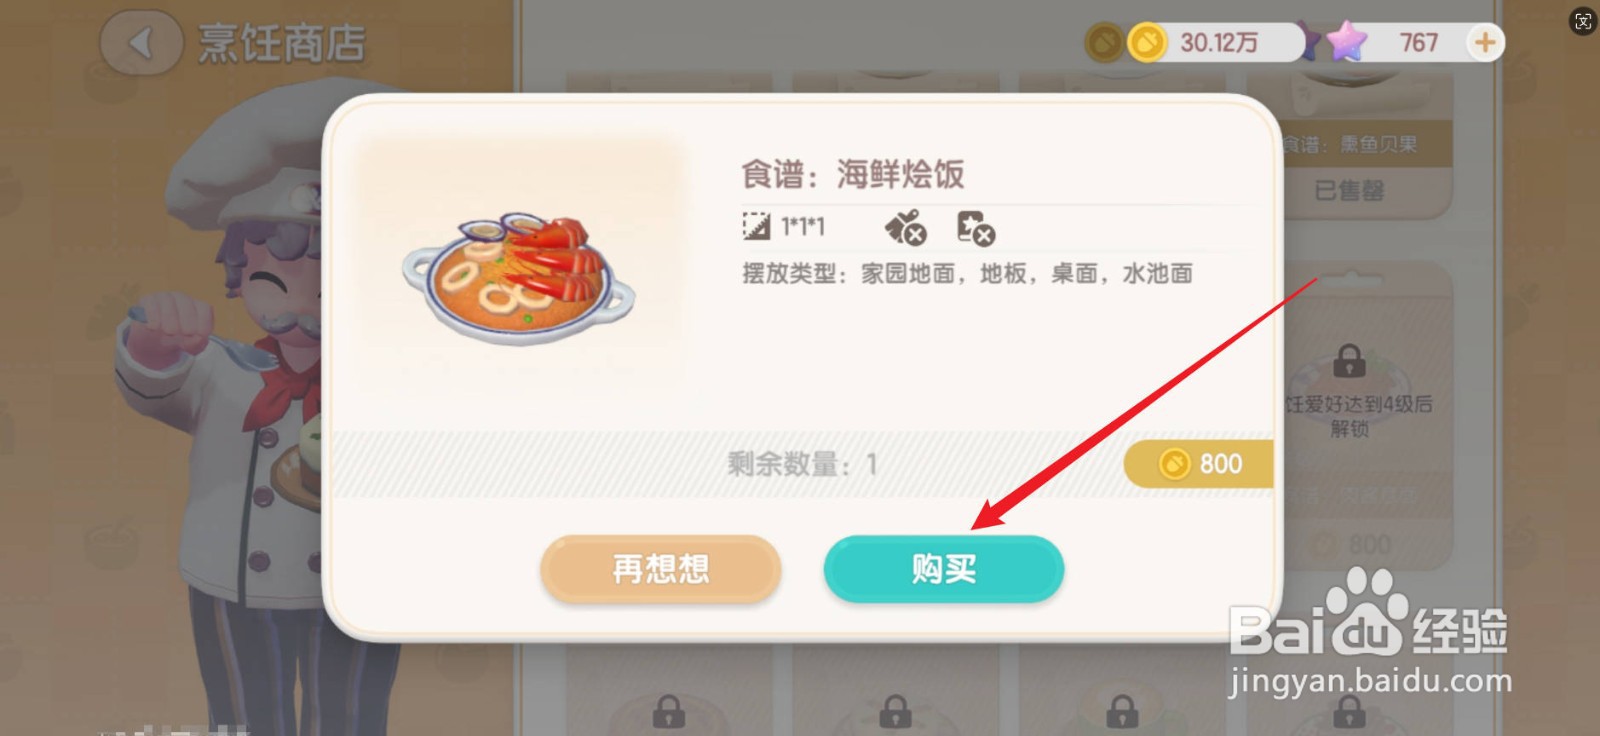Click the 767 star count
Image resolution: width=1600 pixels, height=736 pixels.
click(x=1418, y=43)
